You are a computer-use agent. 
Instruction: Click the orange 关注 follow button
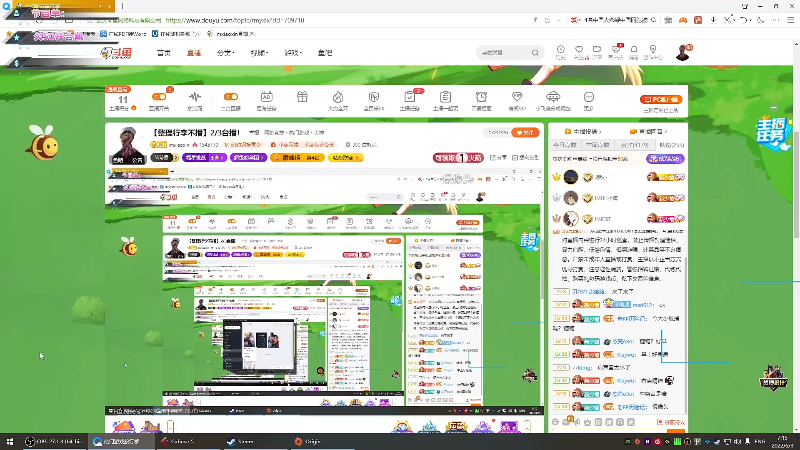point(525,133)
